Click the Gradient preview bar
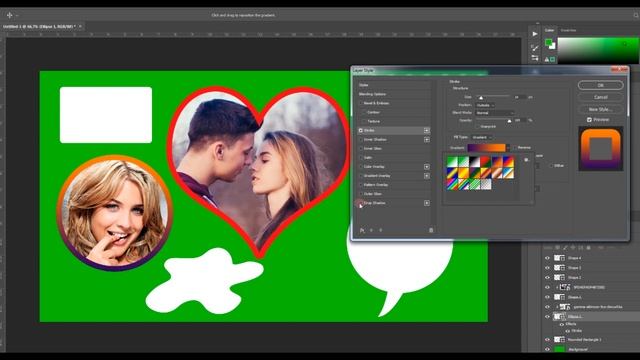Image resolution: width=640 pixels, height=360 pixels. [x=487, y=148]
